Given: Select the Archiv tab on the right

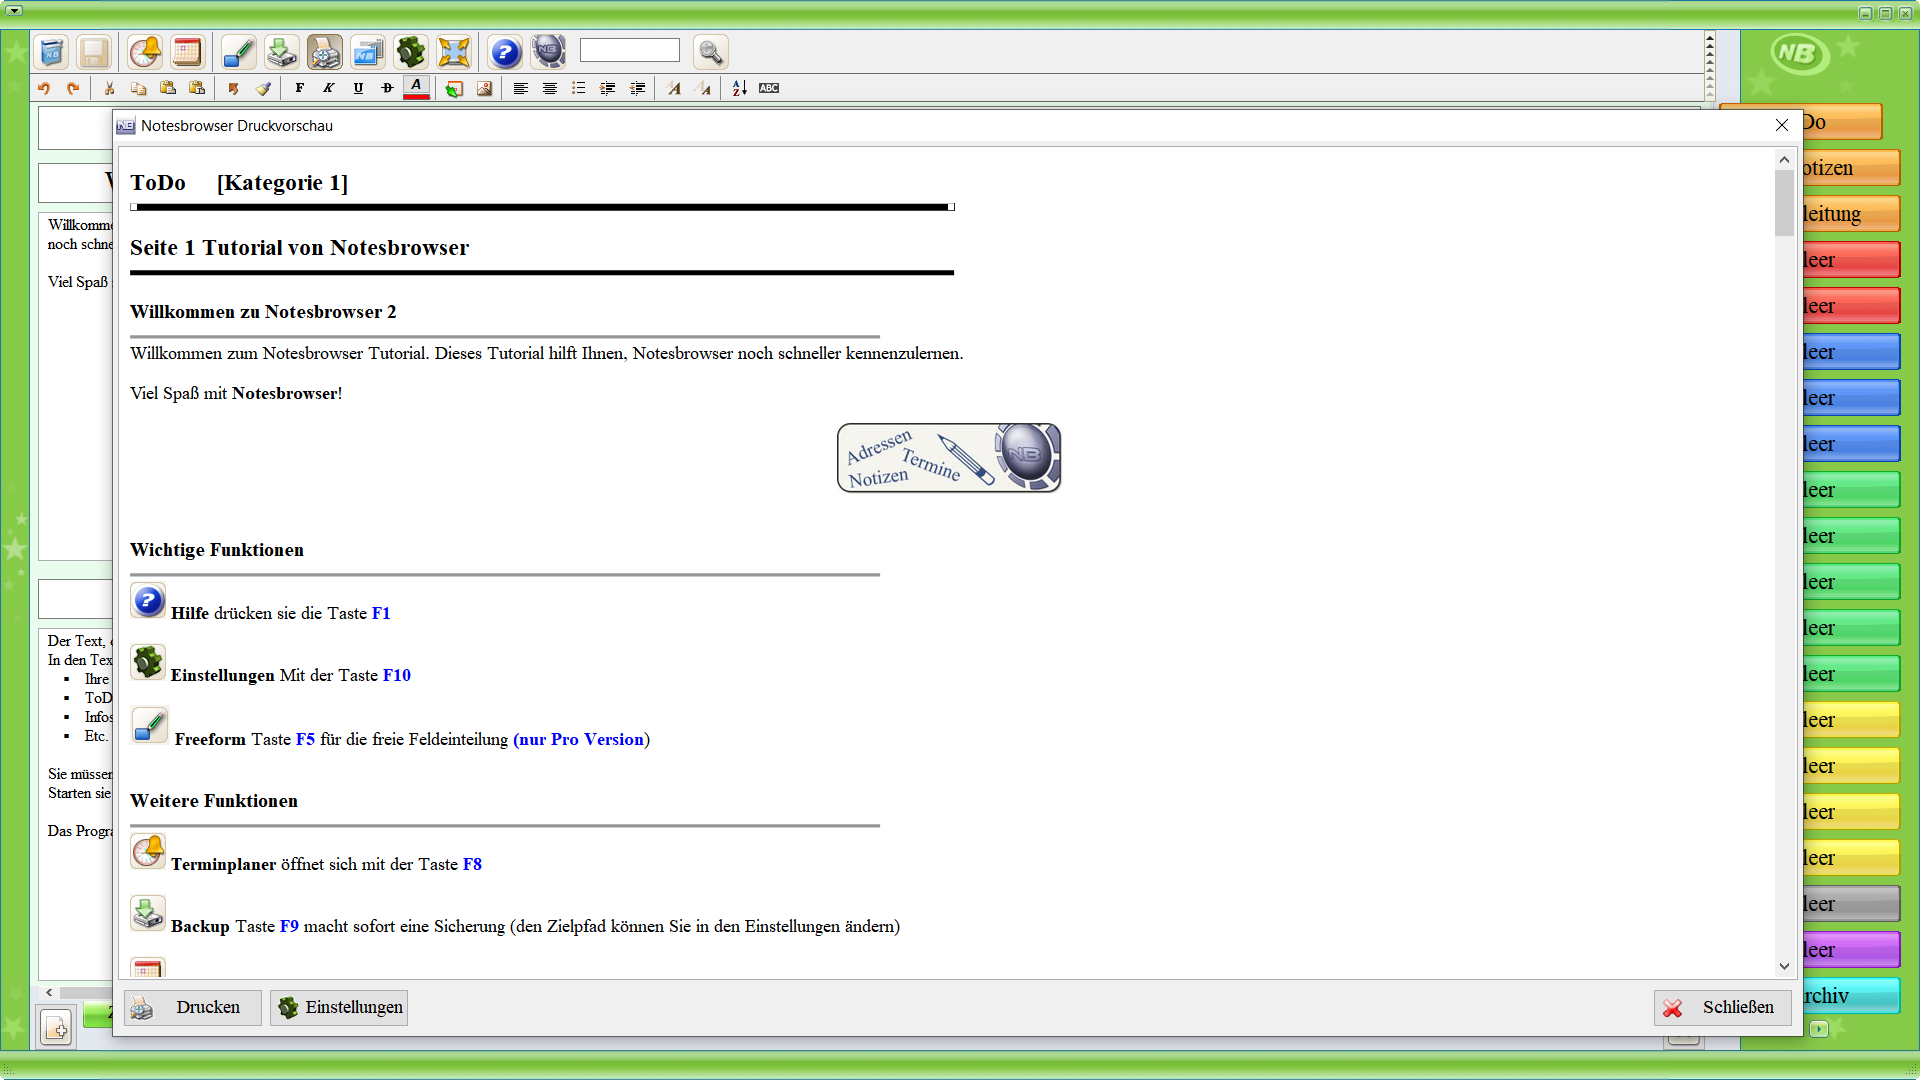Looking at the screenshot, I should coord(1850,996).
